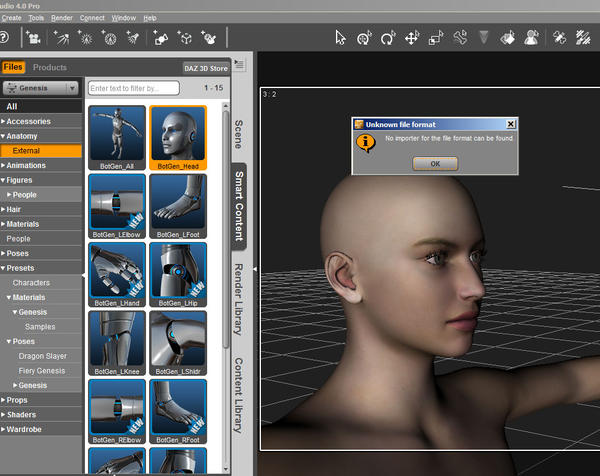The width and height of the screenshot is (600, 476).
Task: Click the content filter text field
Action: pos(133,89)
